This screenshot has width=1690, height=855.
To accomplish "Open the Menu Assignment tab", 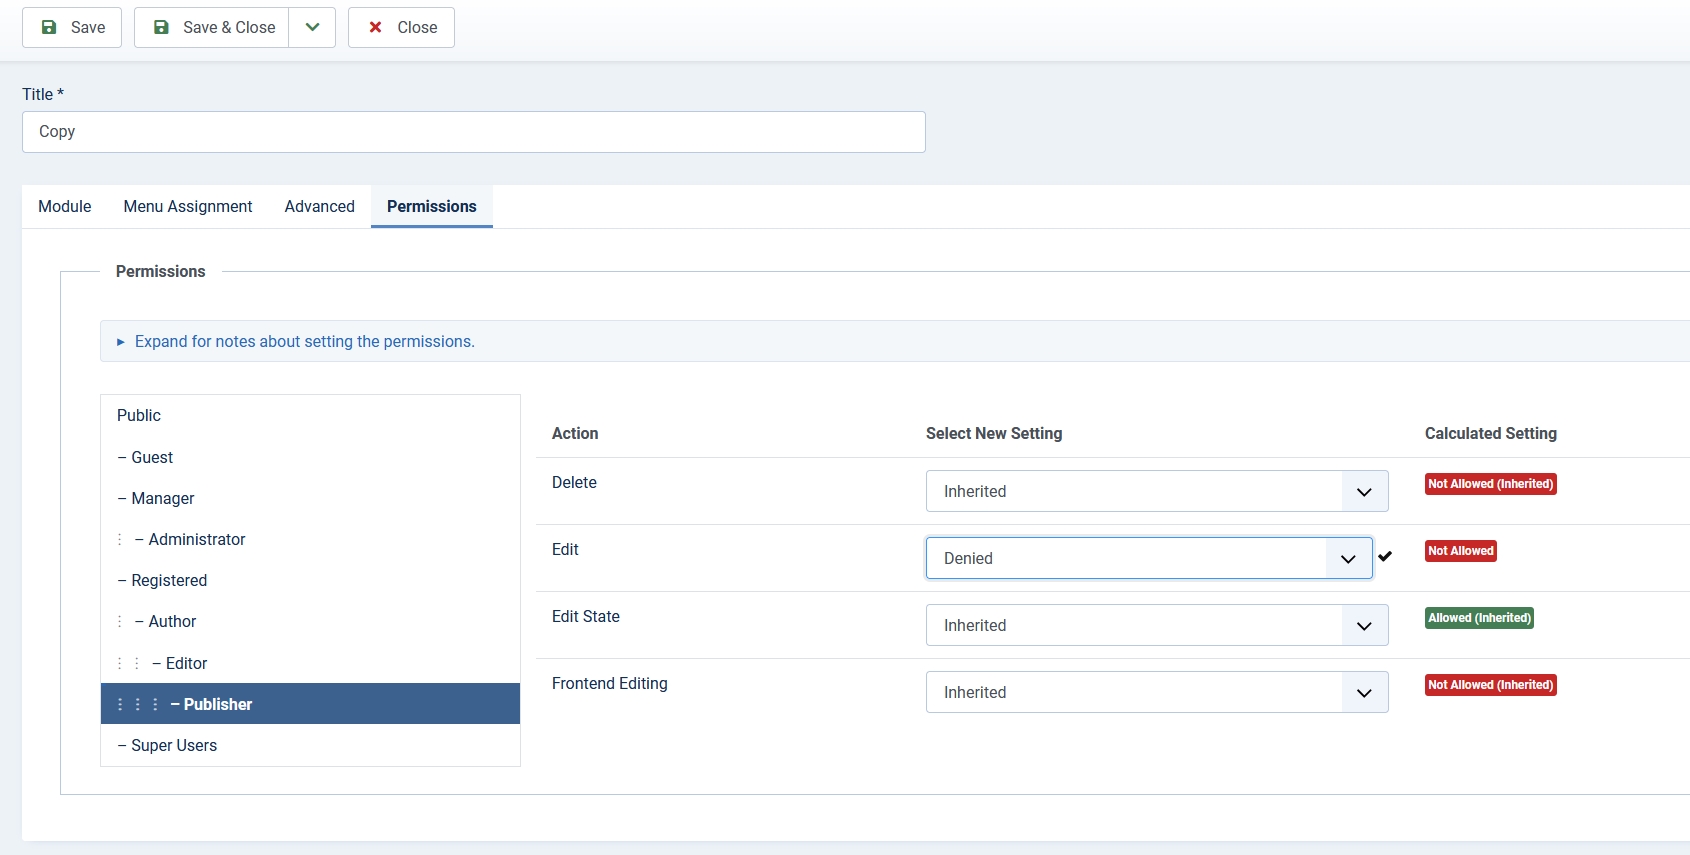I will click(188, 206).
